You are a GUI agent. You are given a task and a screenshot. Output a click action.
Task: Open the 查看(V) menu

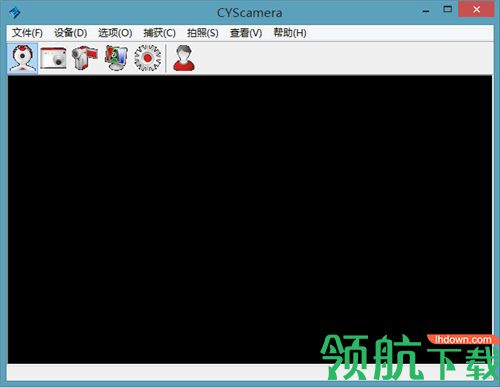246,33
